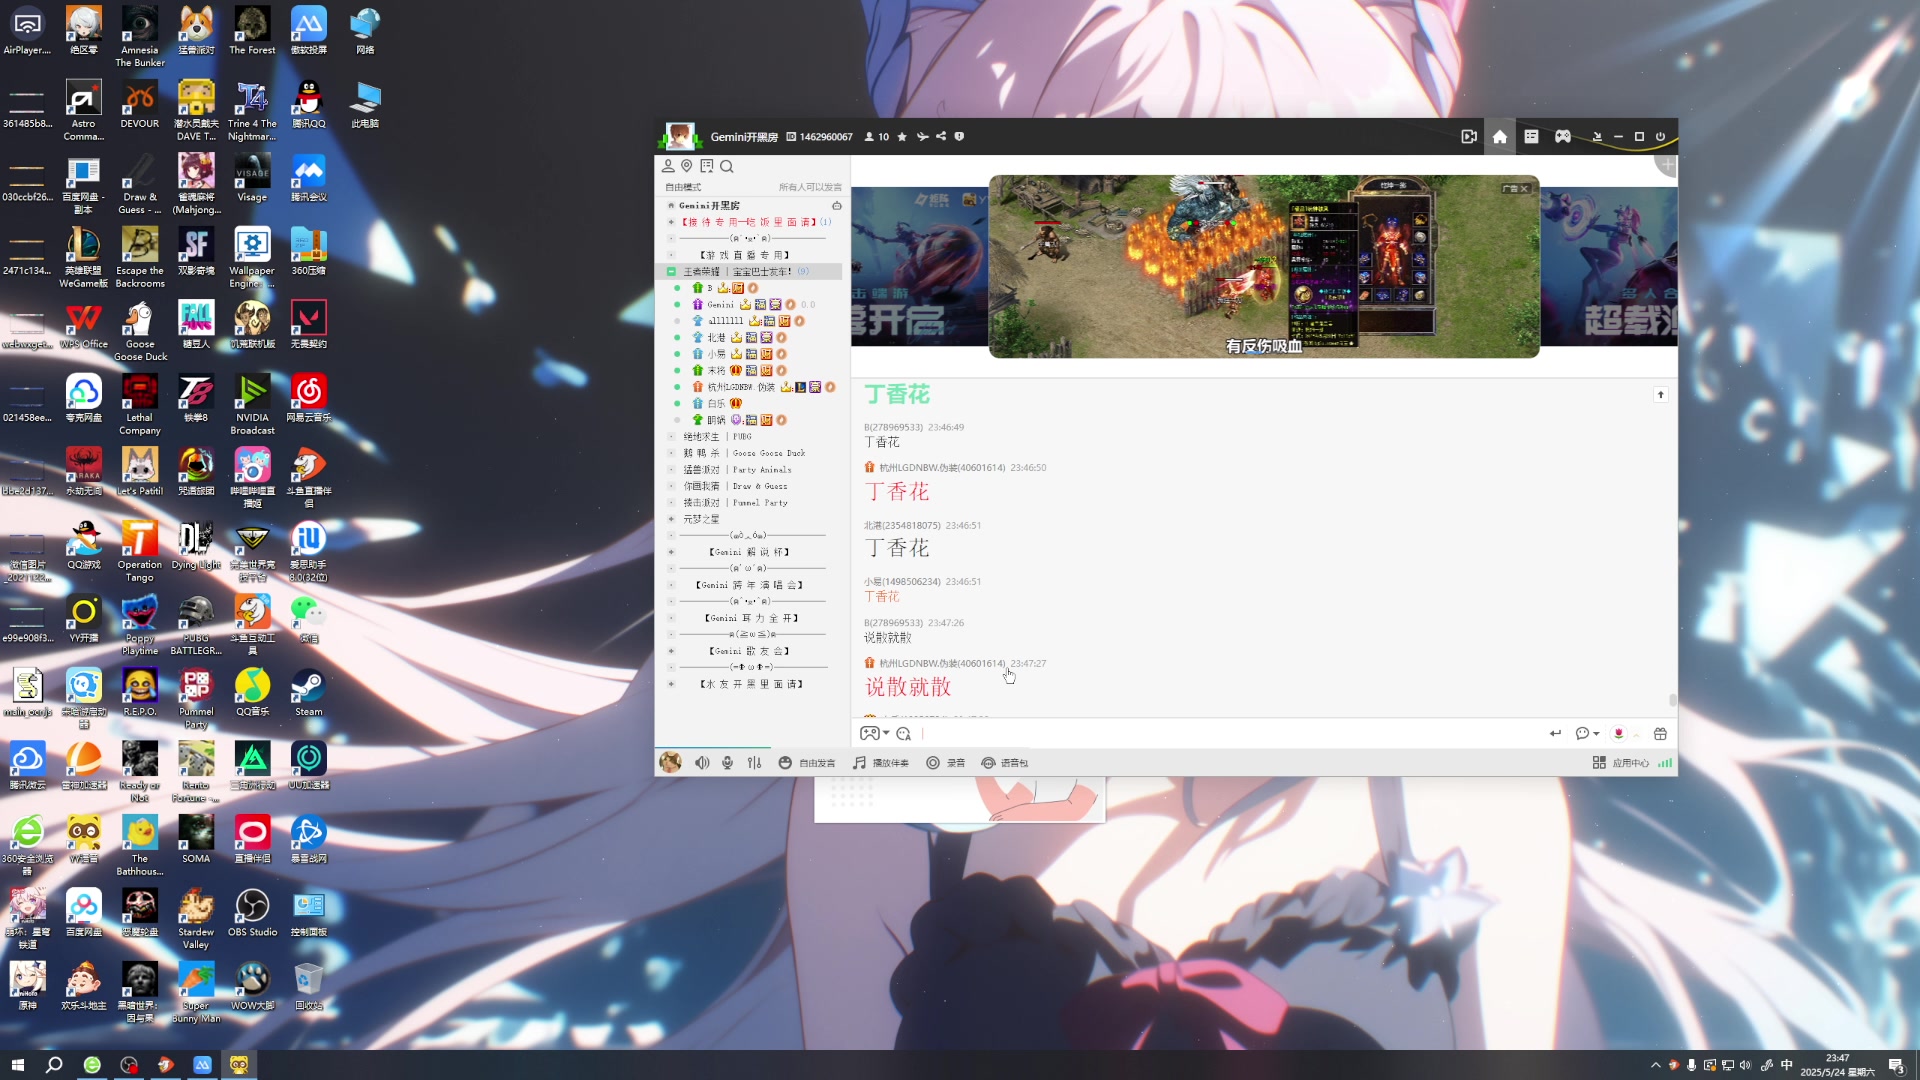
Task: Open taskbar search icon
Action: click(x=54, y=1065)
